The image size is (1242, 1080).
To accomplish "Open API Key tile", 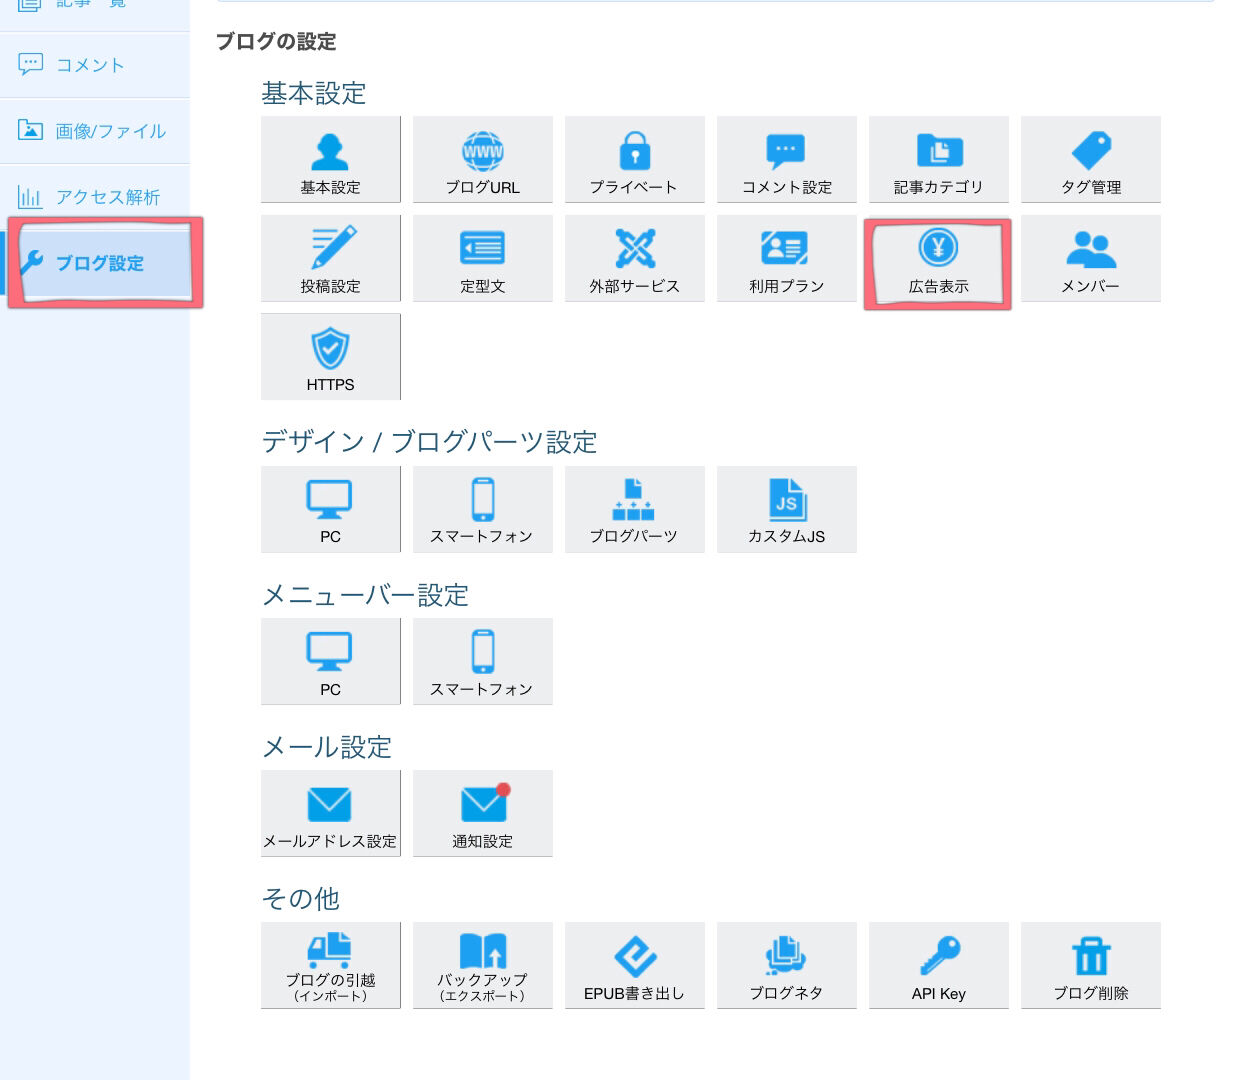I will tap(939, 965).
